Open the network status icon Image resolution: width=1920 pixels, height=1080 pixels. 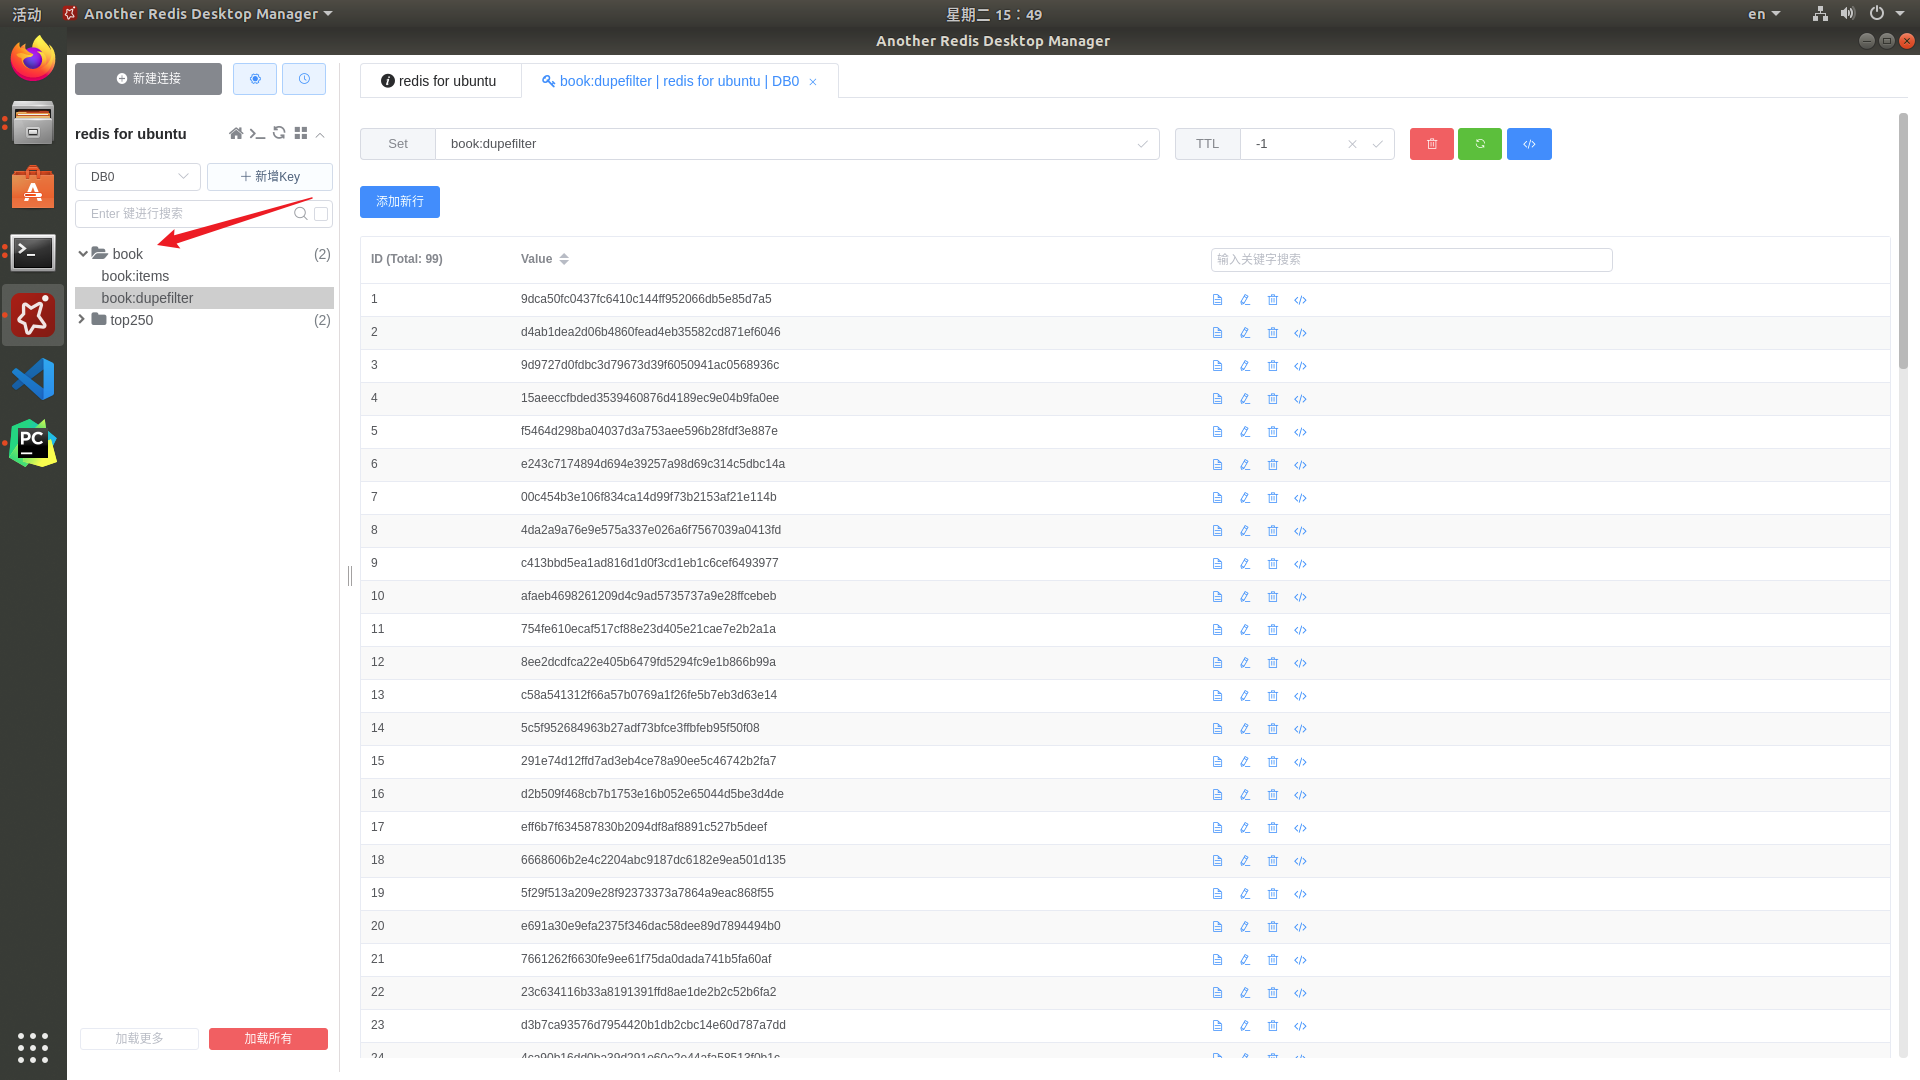1820,14
